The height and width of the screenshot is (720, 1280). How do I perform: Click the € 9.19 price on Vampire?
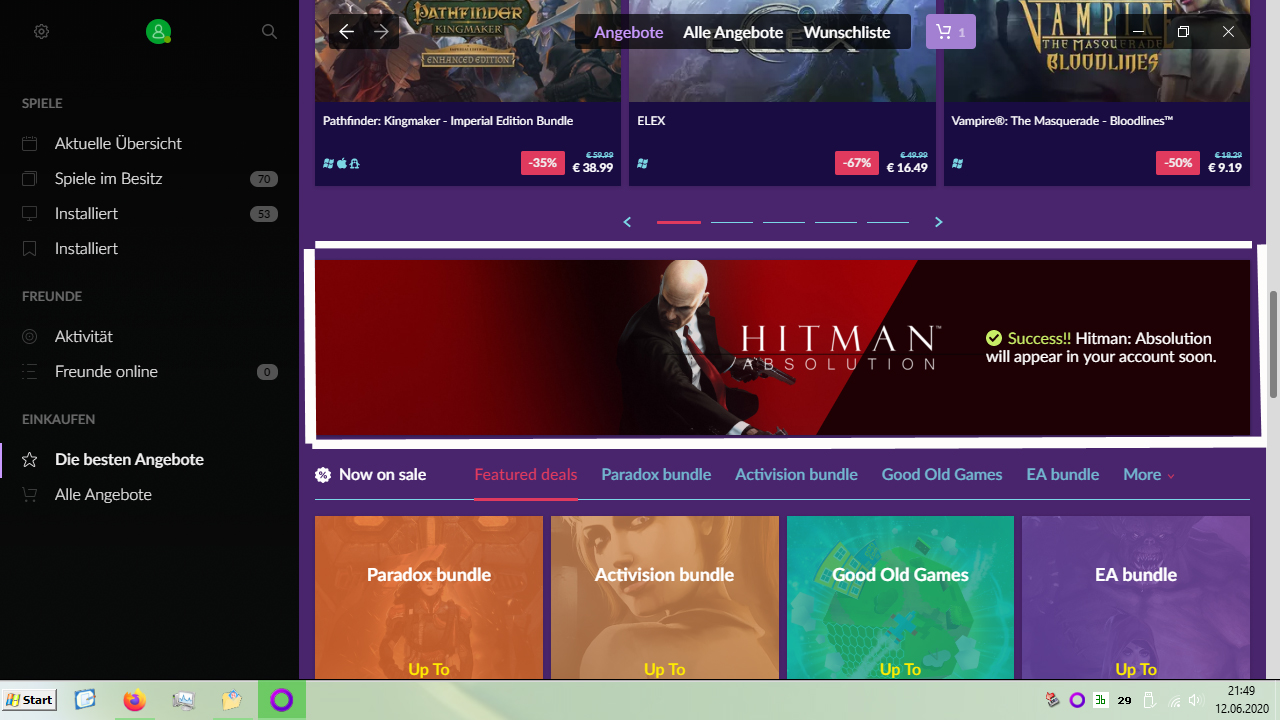(1225, 168)
